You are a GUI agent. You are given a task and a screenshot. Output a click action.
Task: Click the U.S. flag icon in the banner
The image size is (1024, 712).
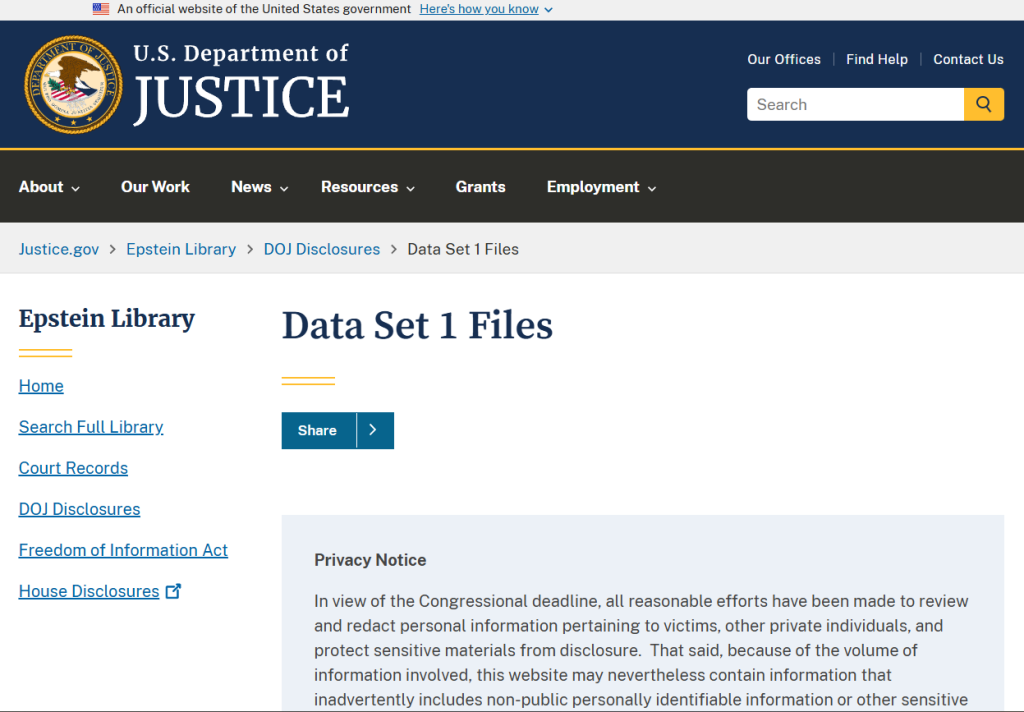[x=100, y=9]
